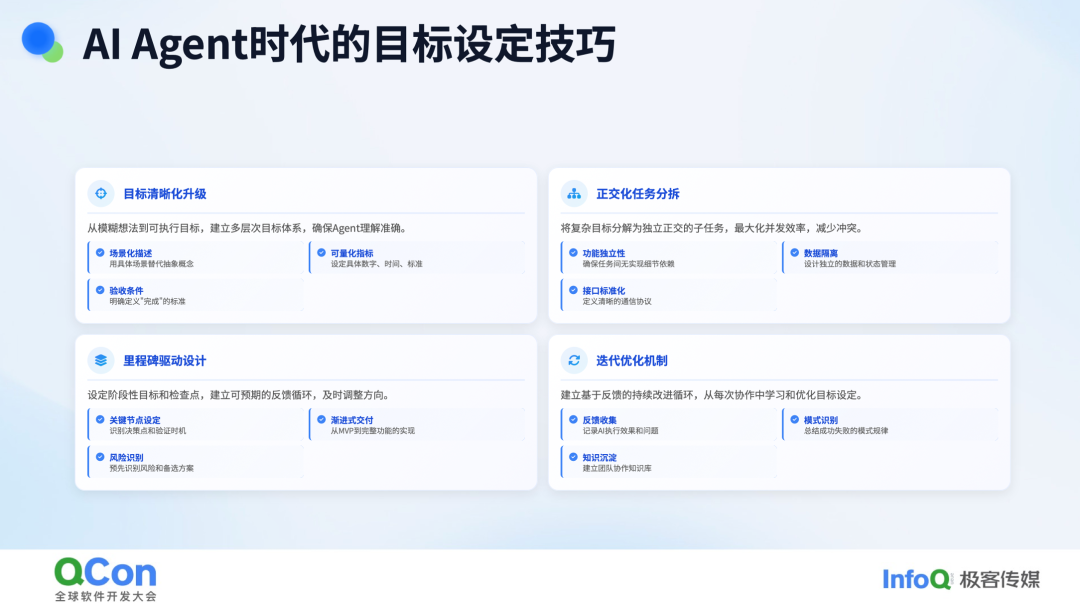Click the check icon next to 可量化指标
The image size is (1080, 605).
(x=322, y=253)
